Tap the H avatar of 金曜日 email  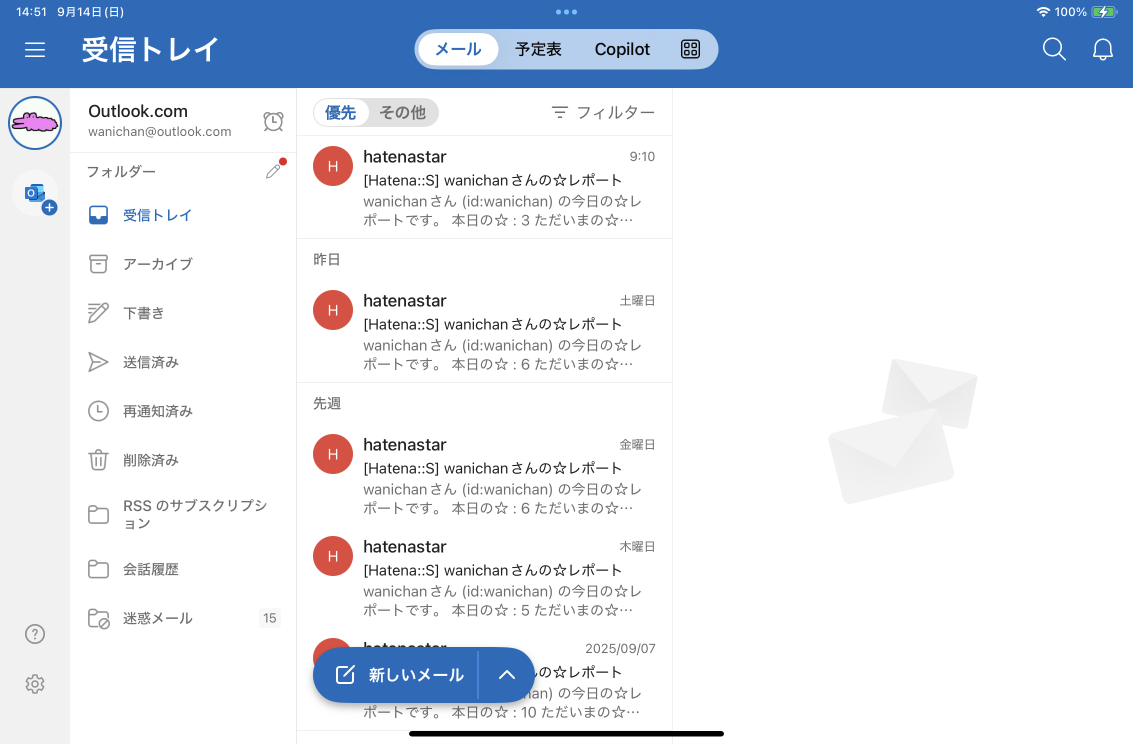[333, 454]
